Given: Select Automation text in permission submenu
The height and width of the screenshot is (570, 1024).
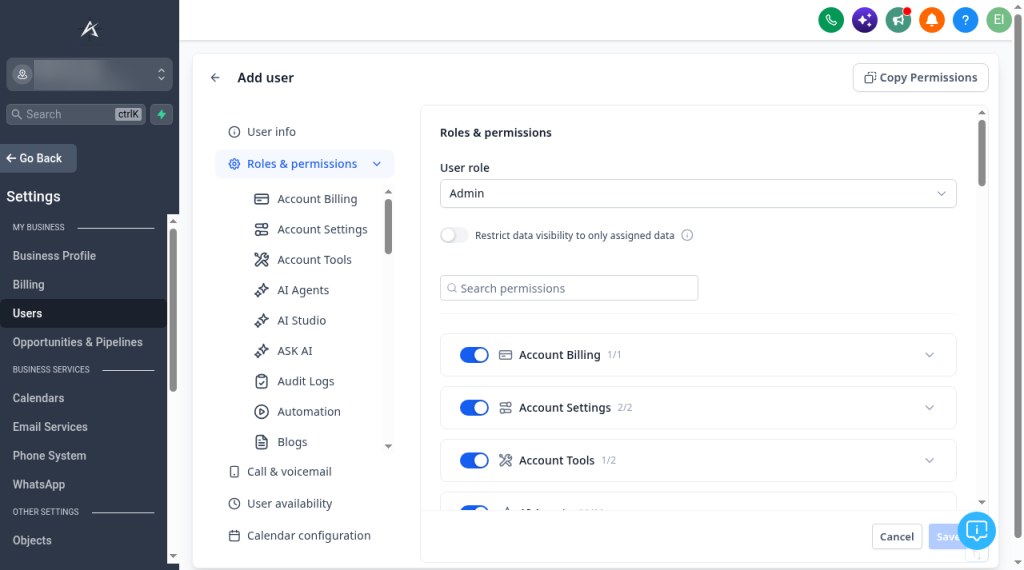Looking at the screenshot, I should pyautogui.click(x=309, y=411).
